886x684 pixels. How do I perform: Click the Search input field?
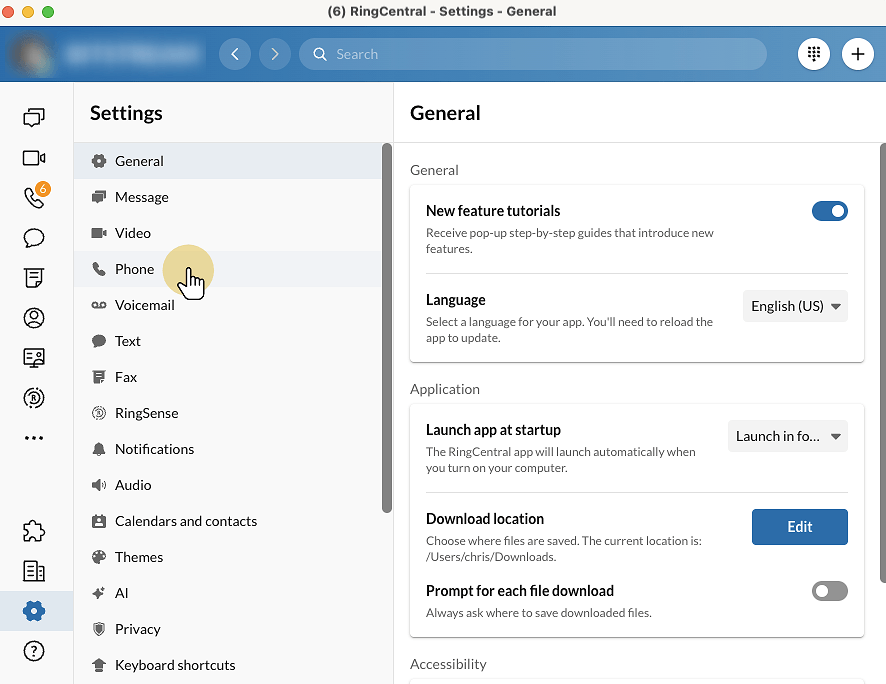pos(540,54)
